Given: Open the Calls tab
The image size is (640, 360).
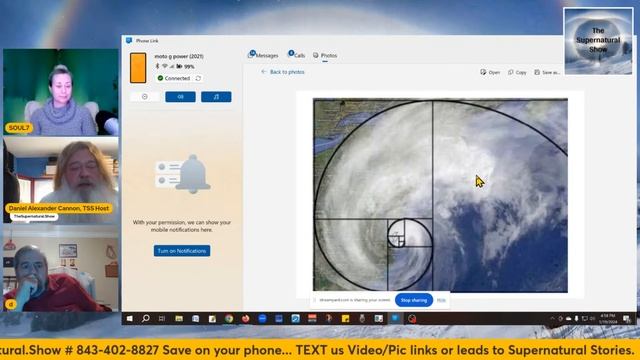Looking at the screenshot, I should tap(297, 55).
